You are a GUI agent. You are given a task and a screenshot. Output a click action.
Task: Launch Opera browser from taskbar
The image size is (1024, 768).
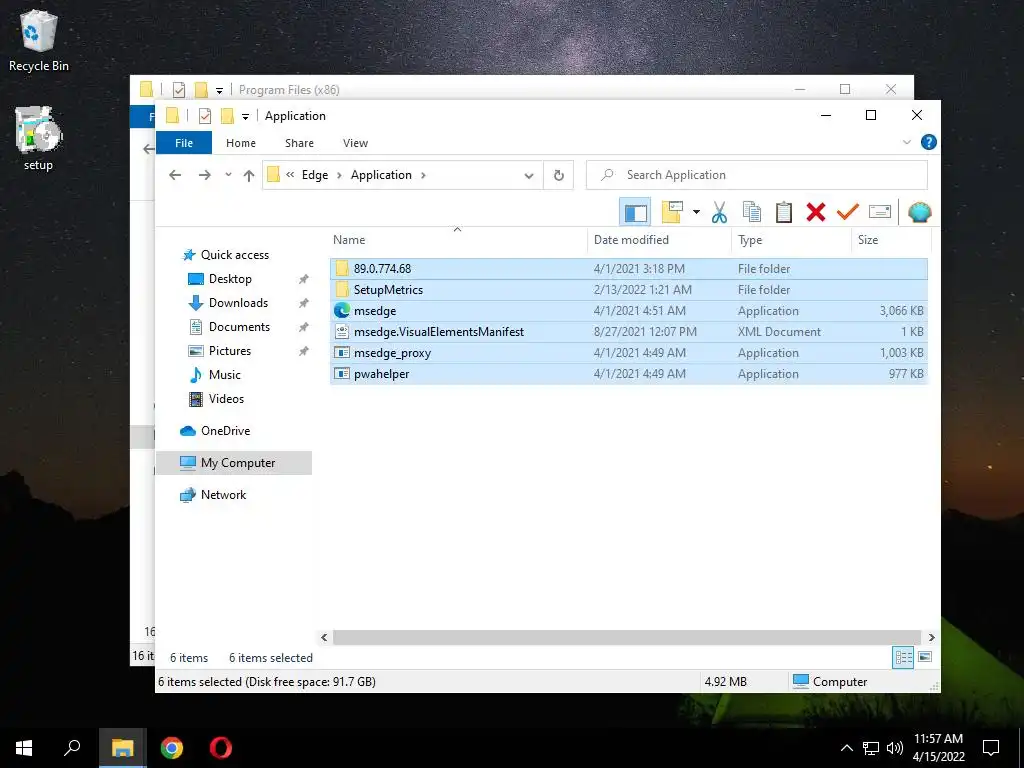[221, 748]
